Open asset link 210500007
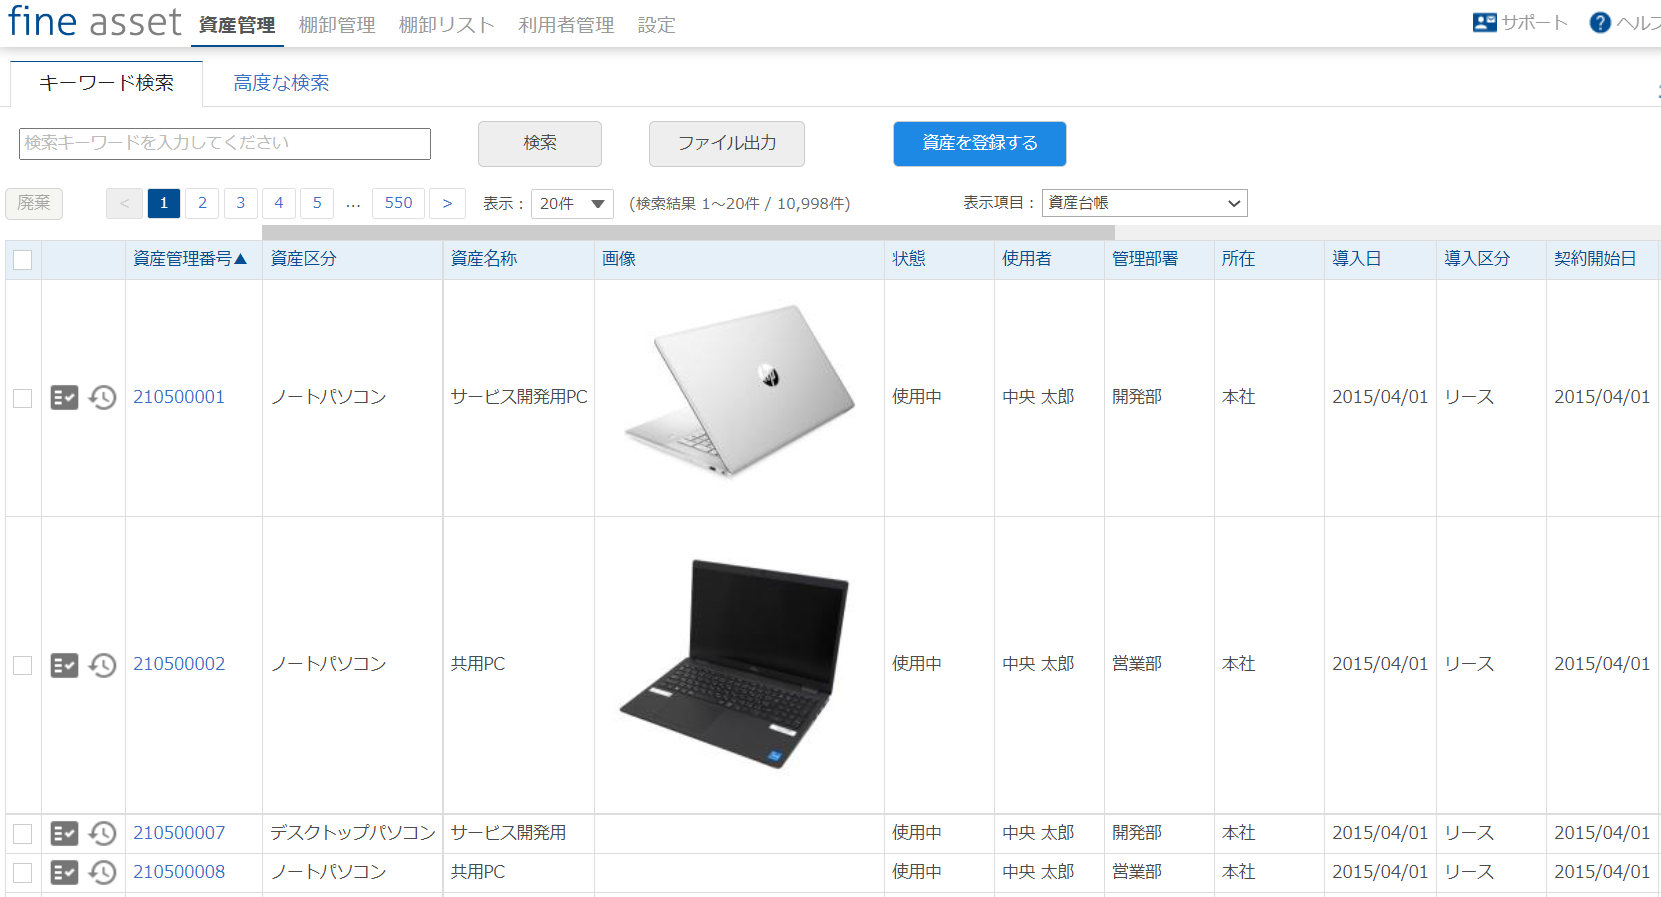The image size is (1661, 897). click(x=179, y=833)
